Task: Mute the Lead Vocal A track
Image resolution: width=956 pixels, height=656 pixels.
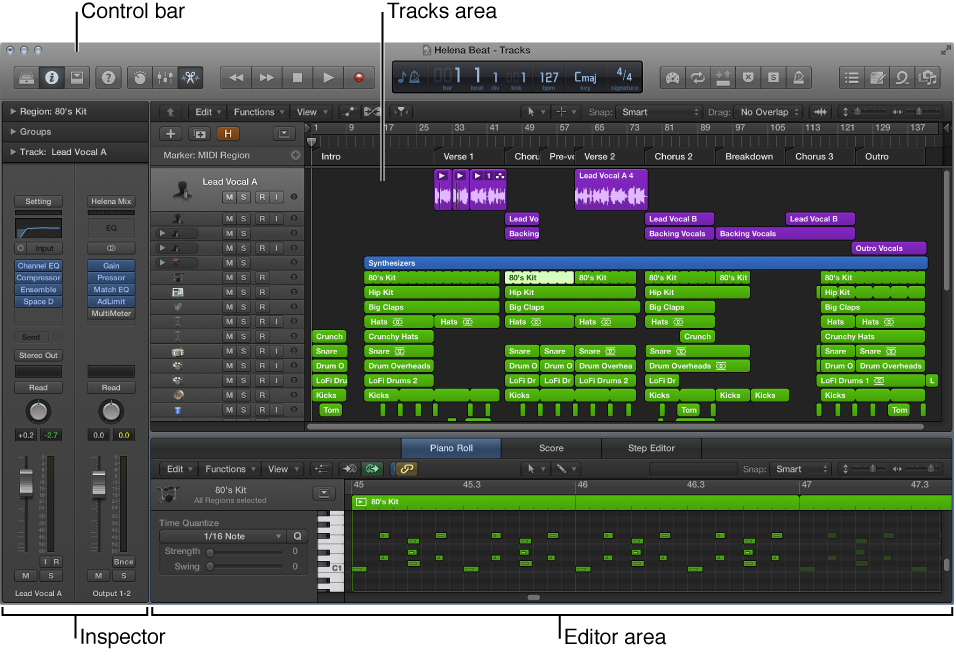Action: (x=229, y=196)
